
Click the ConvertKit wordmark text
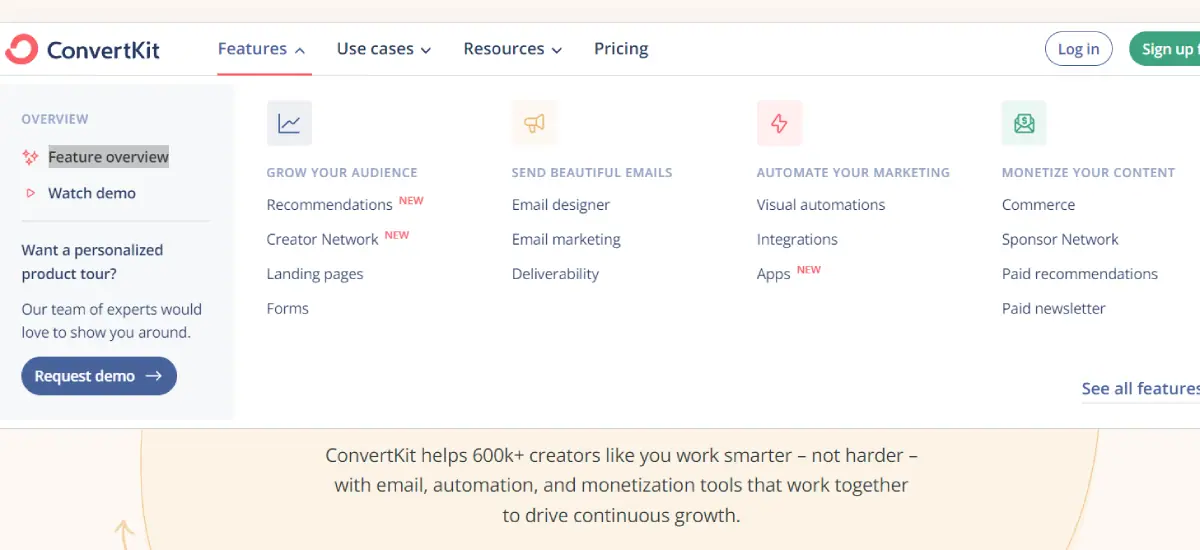104,49
